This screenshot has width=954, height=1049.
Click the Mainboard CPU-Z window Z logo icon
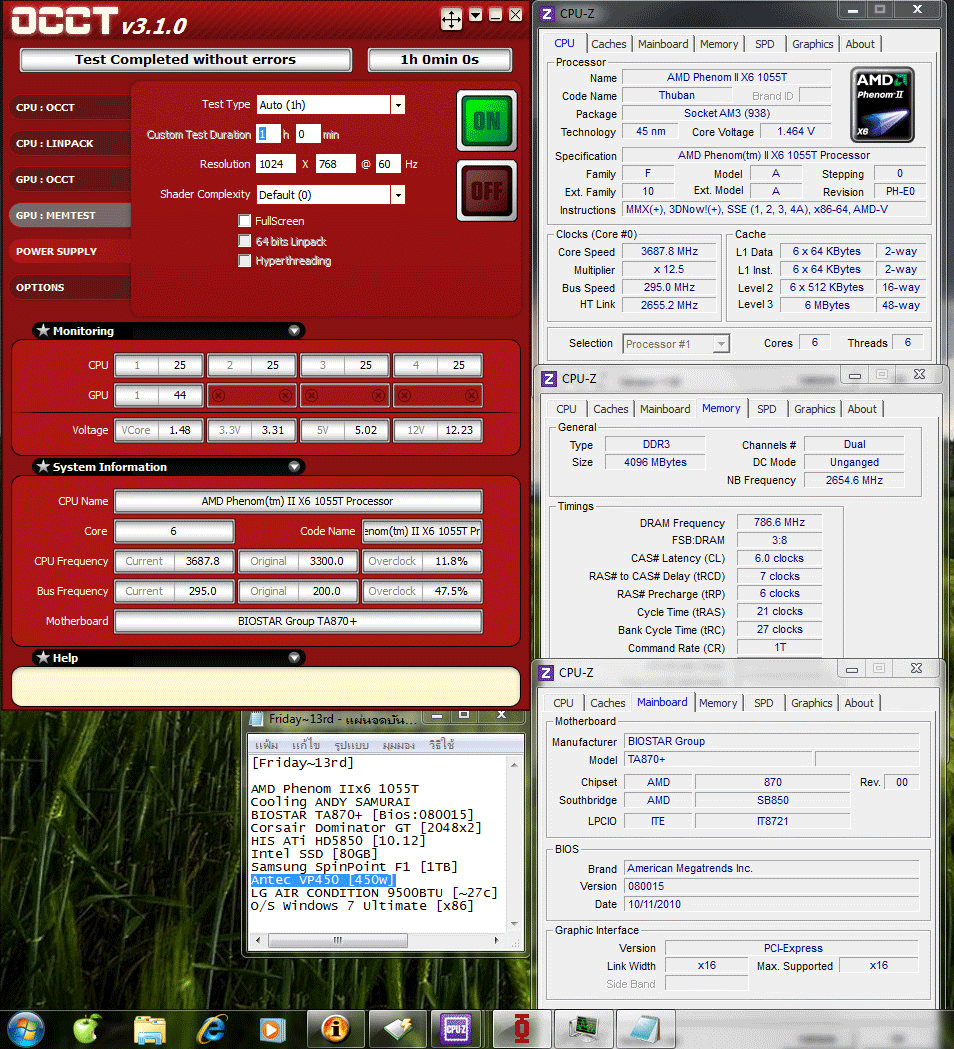click(547, 672)
